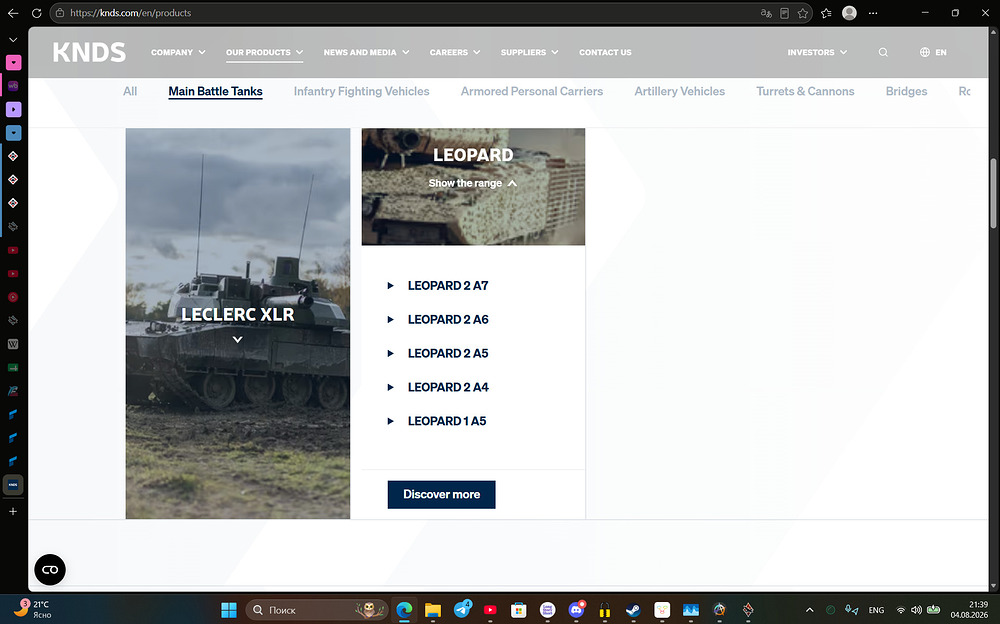The image size is (1000, 624).
Task: Open the Leopard 2 A7 link
Action: 448,285
